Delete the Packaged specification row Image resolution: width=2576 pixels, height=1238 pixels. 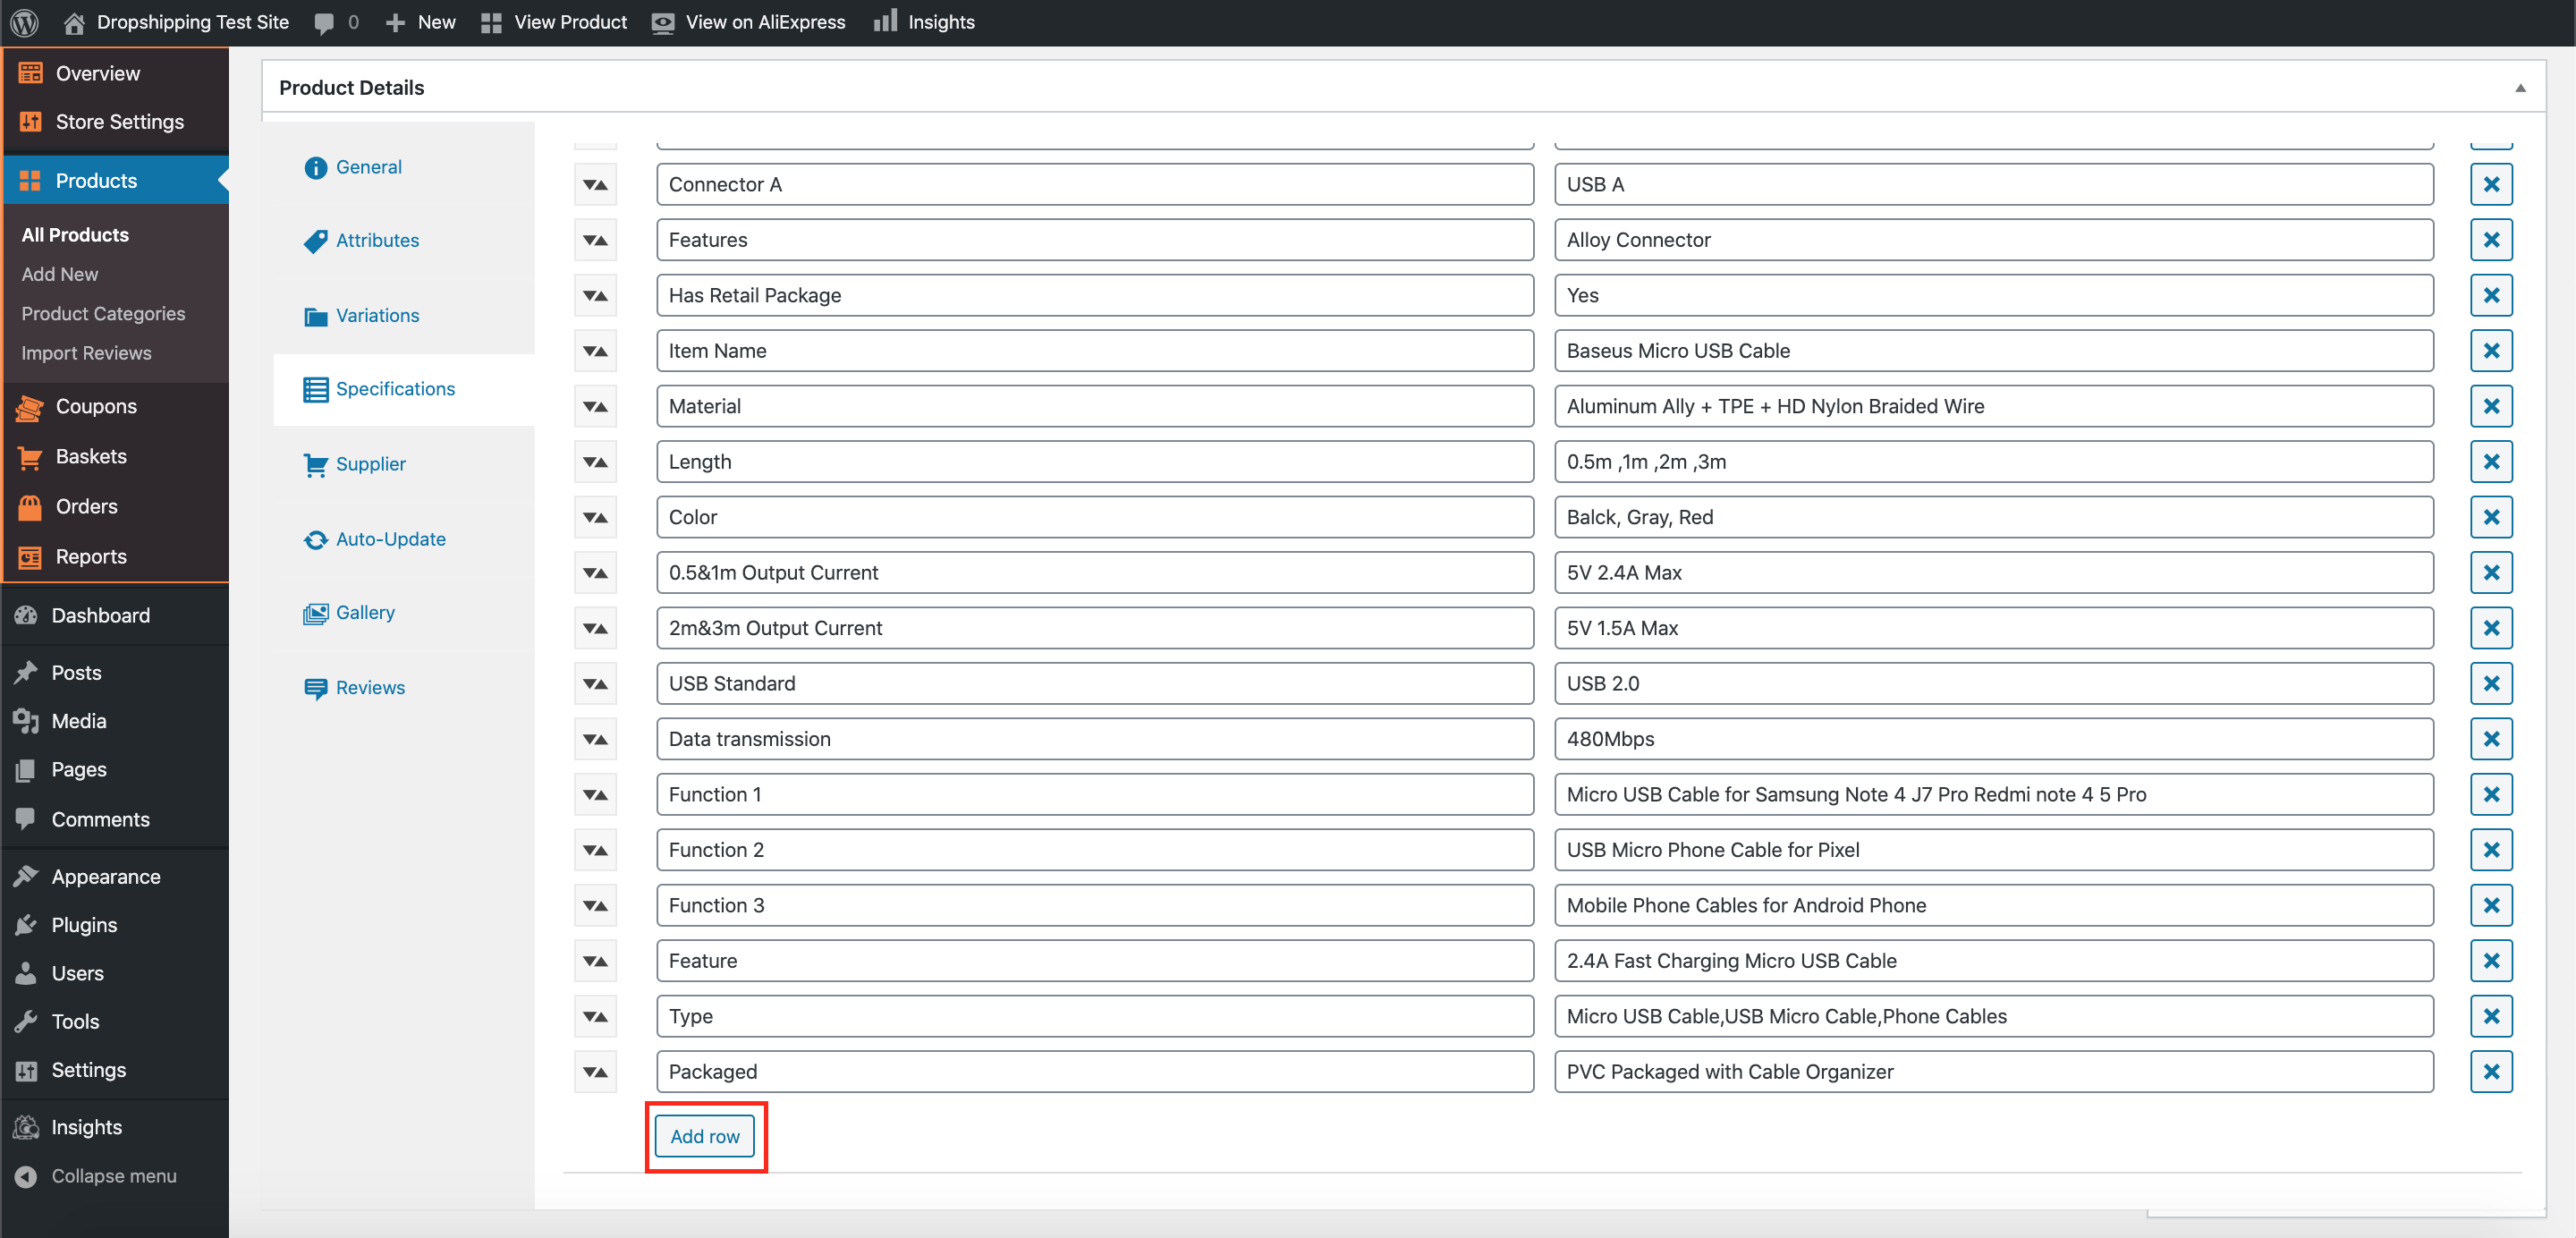[x=2491, y=1071]
